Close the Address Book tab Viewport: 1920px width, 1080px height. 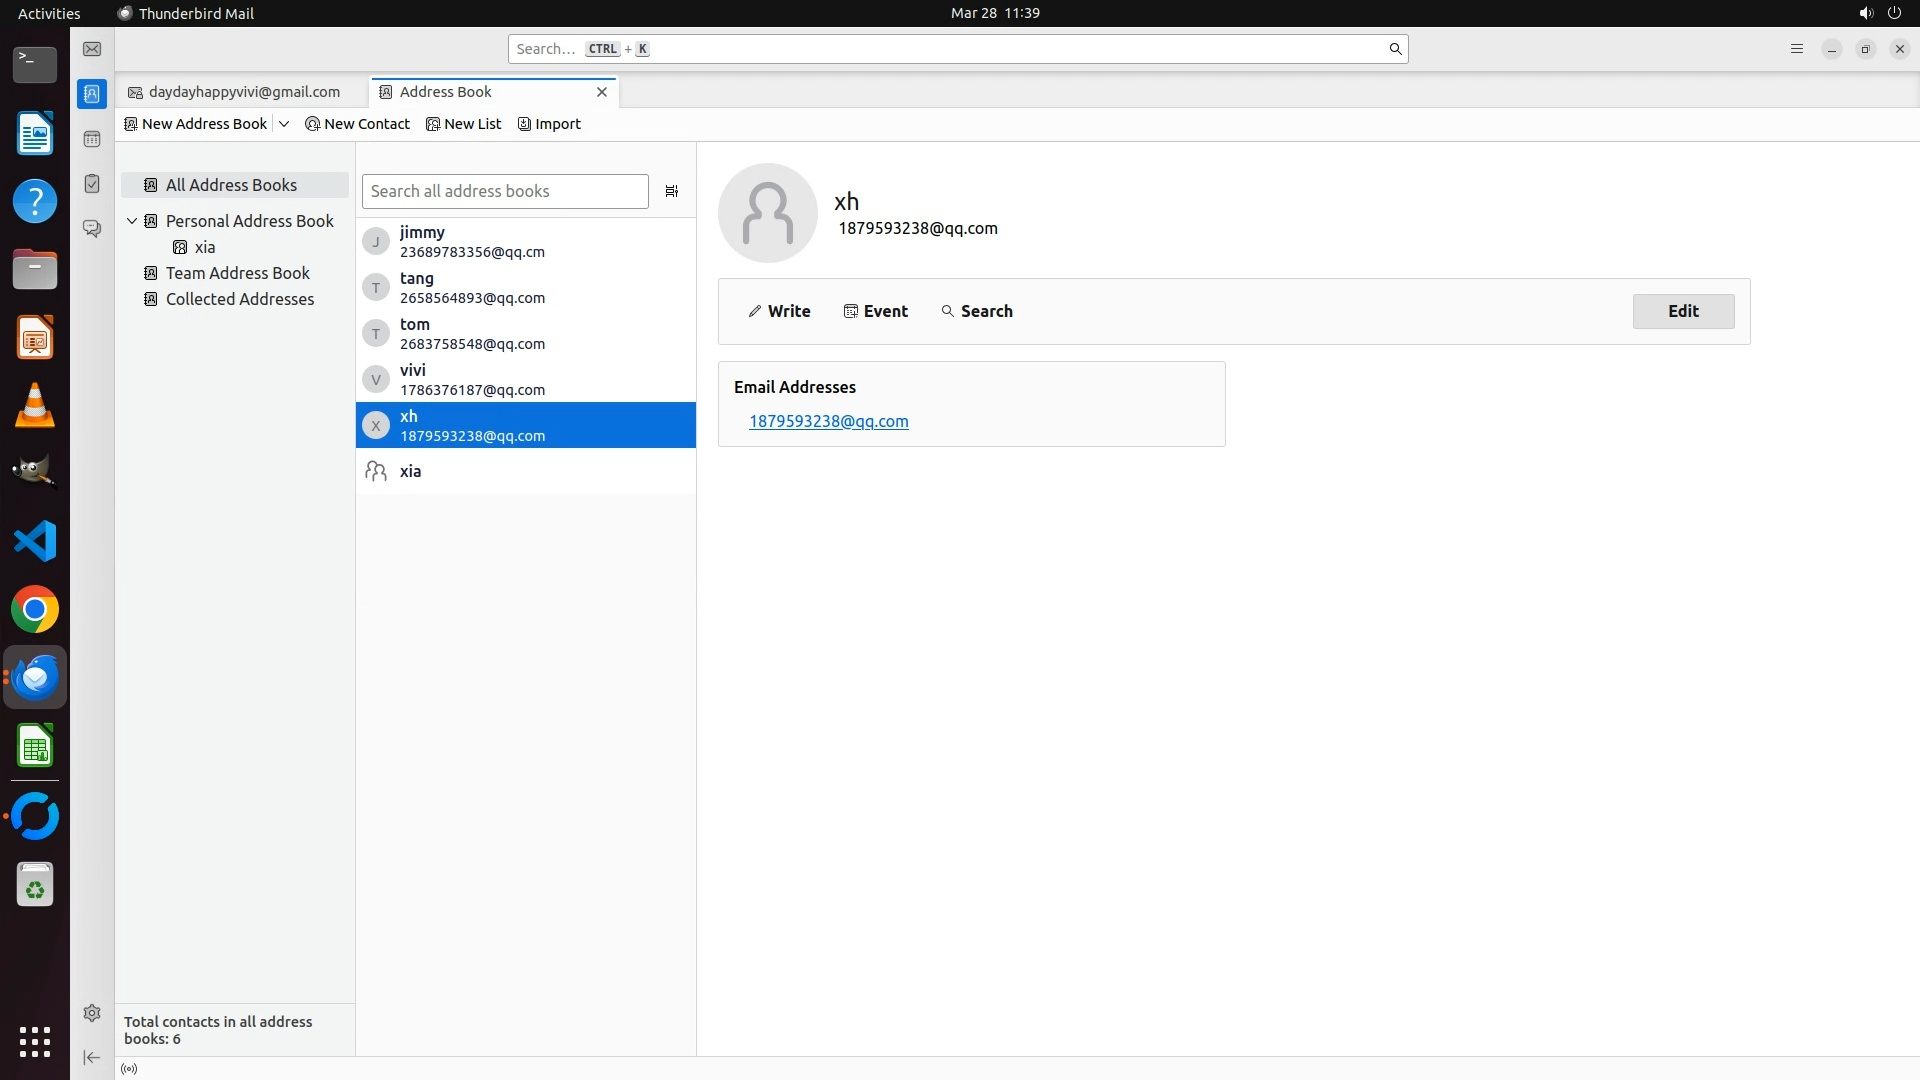[x=602, y=92]
